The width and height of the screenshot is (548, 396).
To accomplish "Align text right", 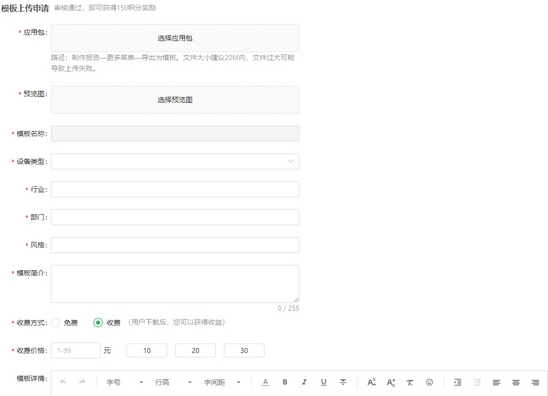I will click(x=535, y=382).
